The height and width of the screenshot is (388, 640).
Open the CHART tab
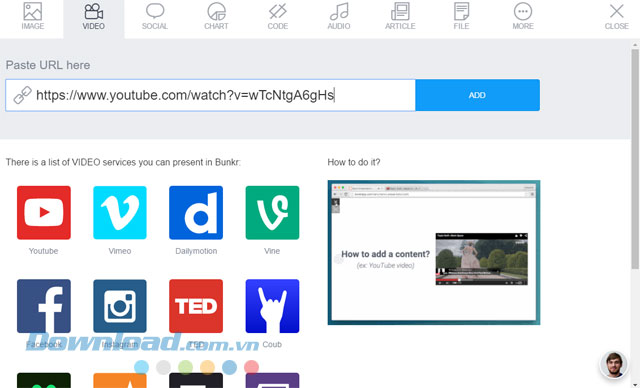[216, 17]
